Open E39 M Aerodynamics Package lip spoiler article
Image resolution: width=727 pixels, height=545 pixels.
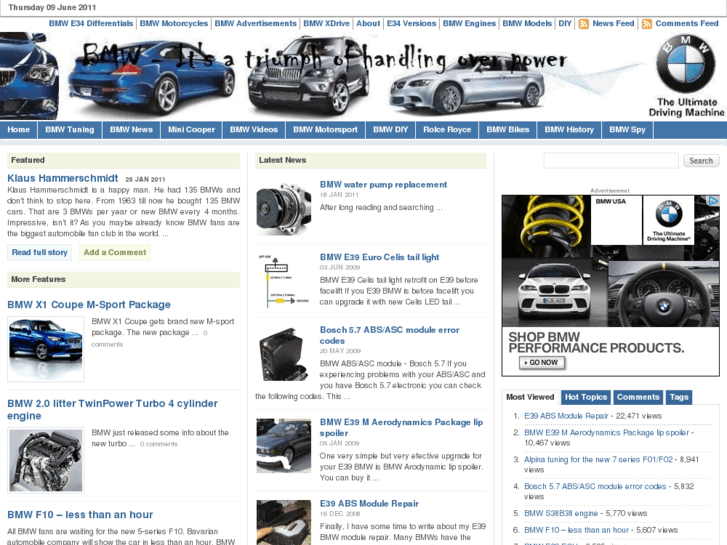point(401,428)
